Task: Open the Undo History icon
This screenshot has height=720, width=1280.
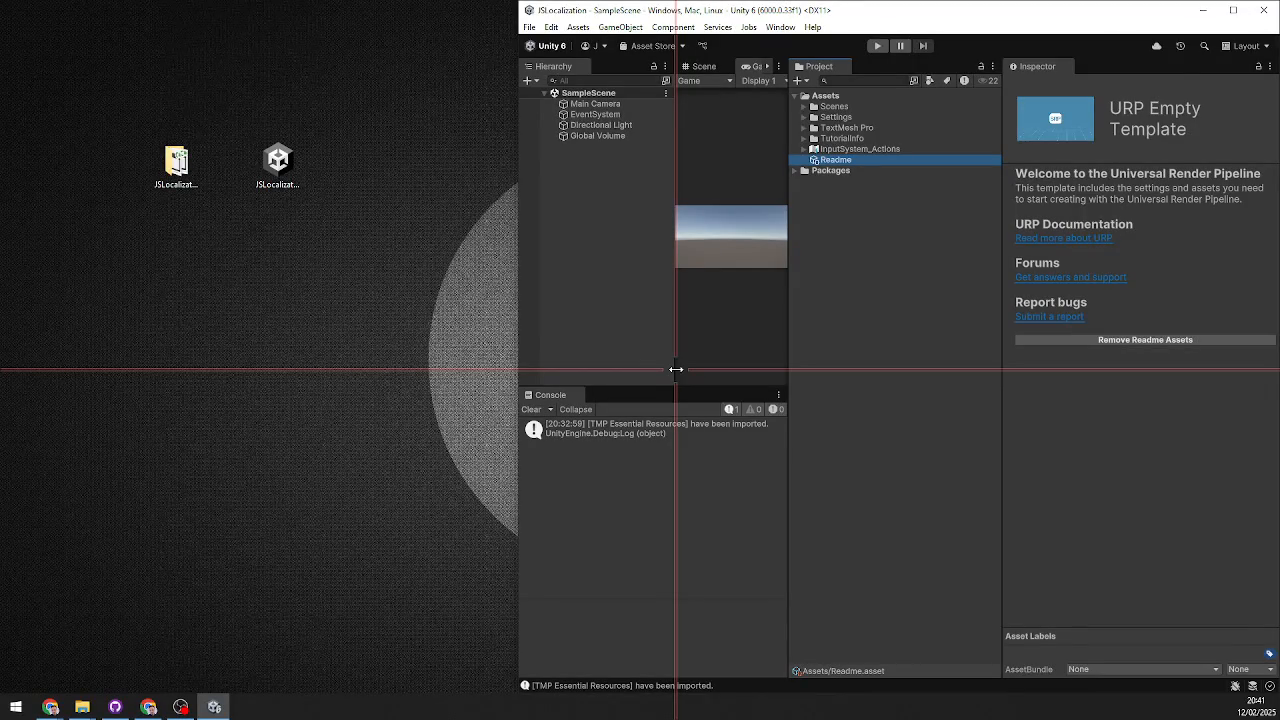Action: [x=1180, y=46]
